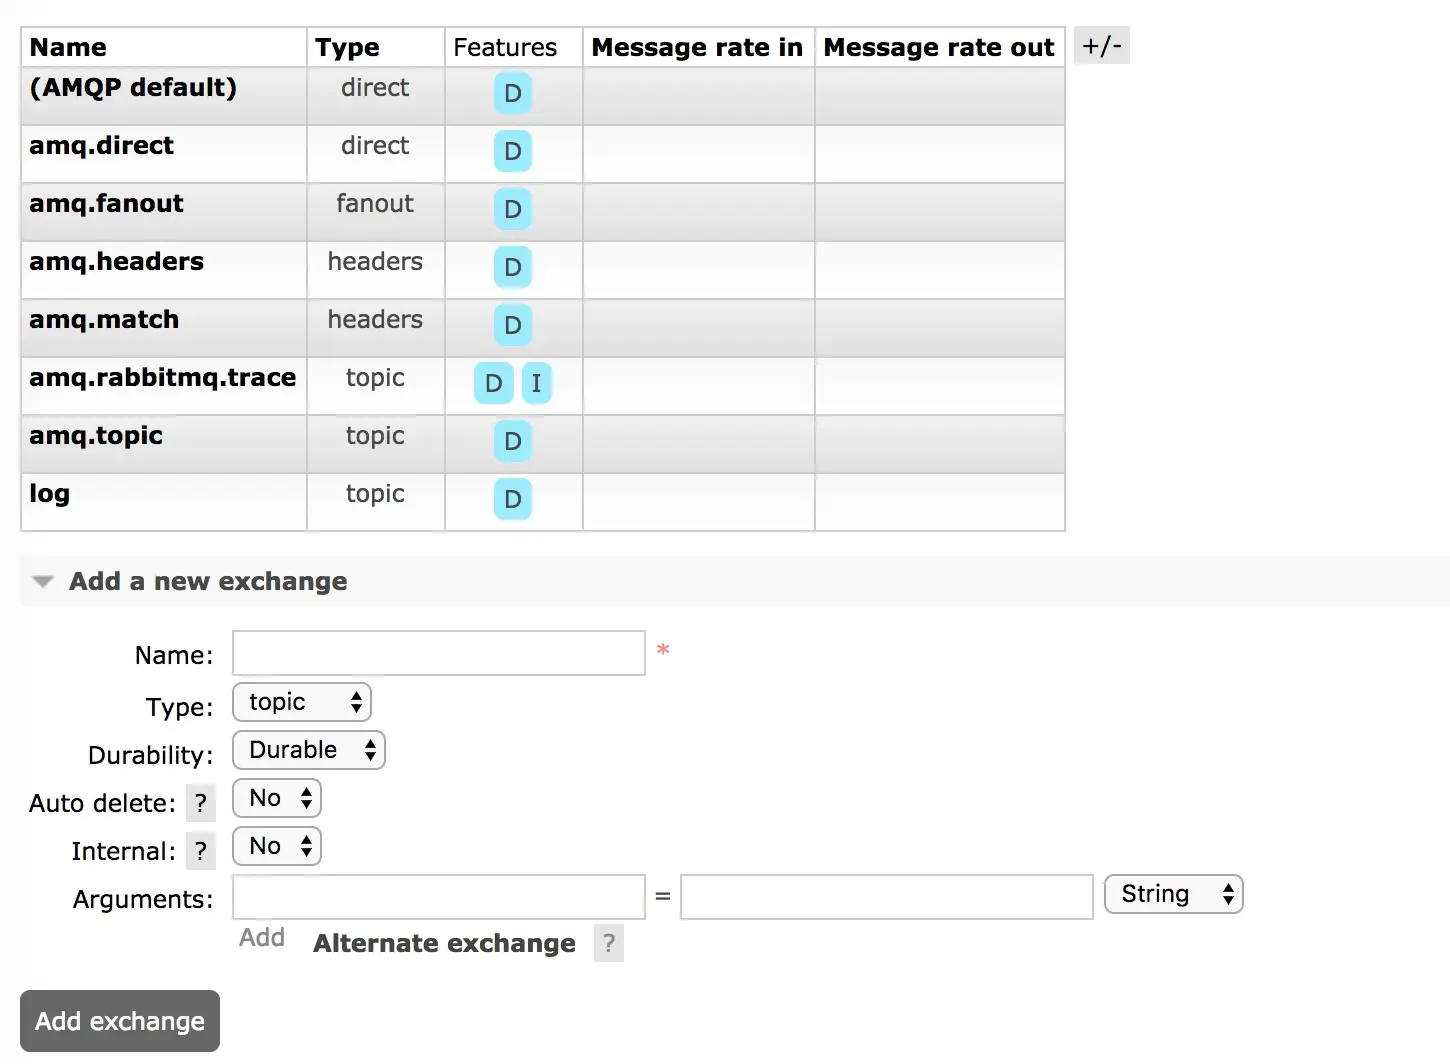Open the (AMQP default) exchange
Image resolution: width=1450 pixels, height=1064 pixels.
point(133,88)
